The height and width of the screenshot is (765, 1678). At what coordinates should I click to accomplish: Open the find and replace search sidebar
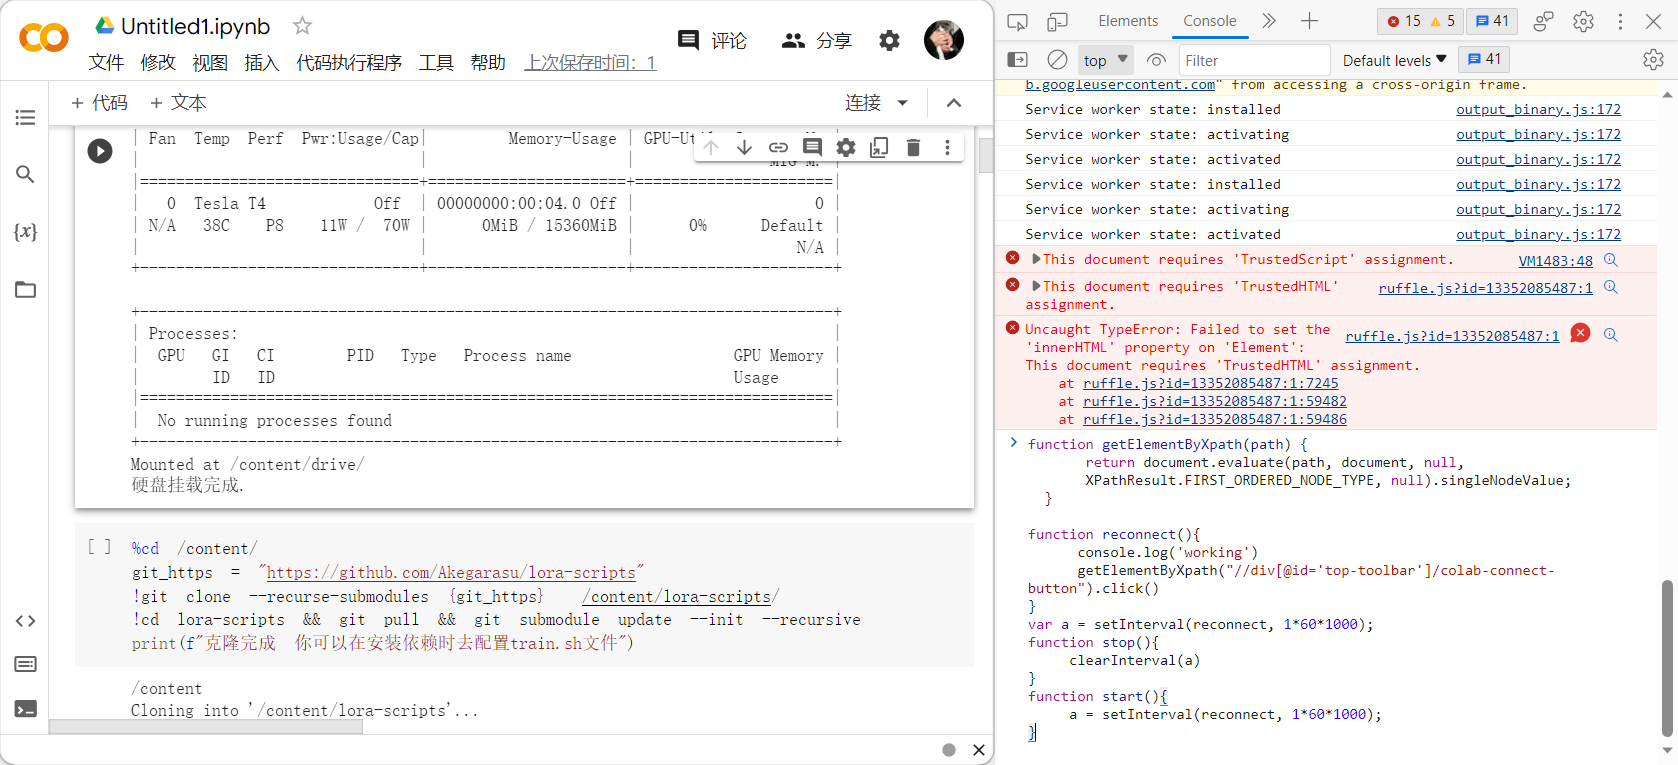tap(25, 175)
